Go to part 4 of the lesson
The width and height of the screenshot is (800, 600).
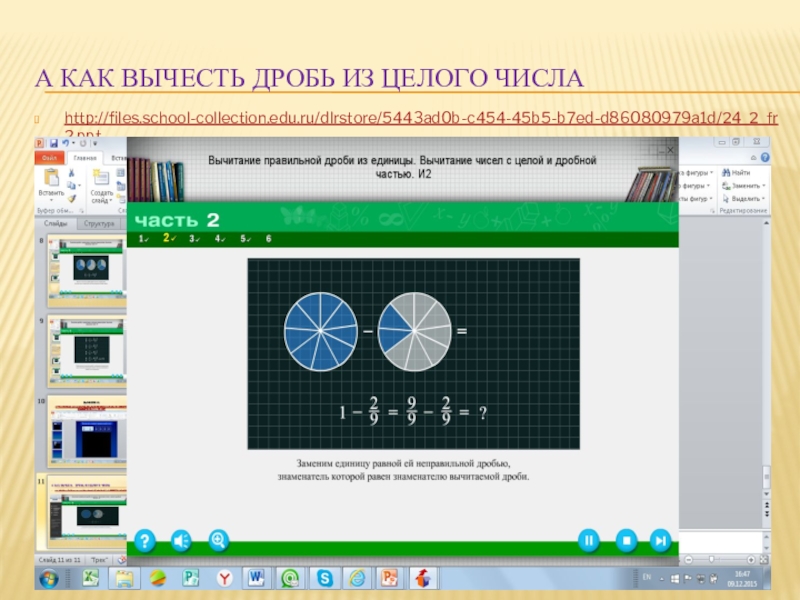pos(220,239)
